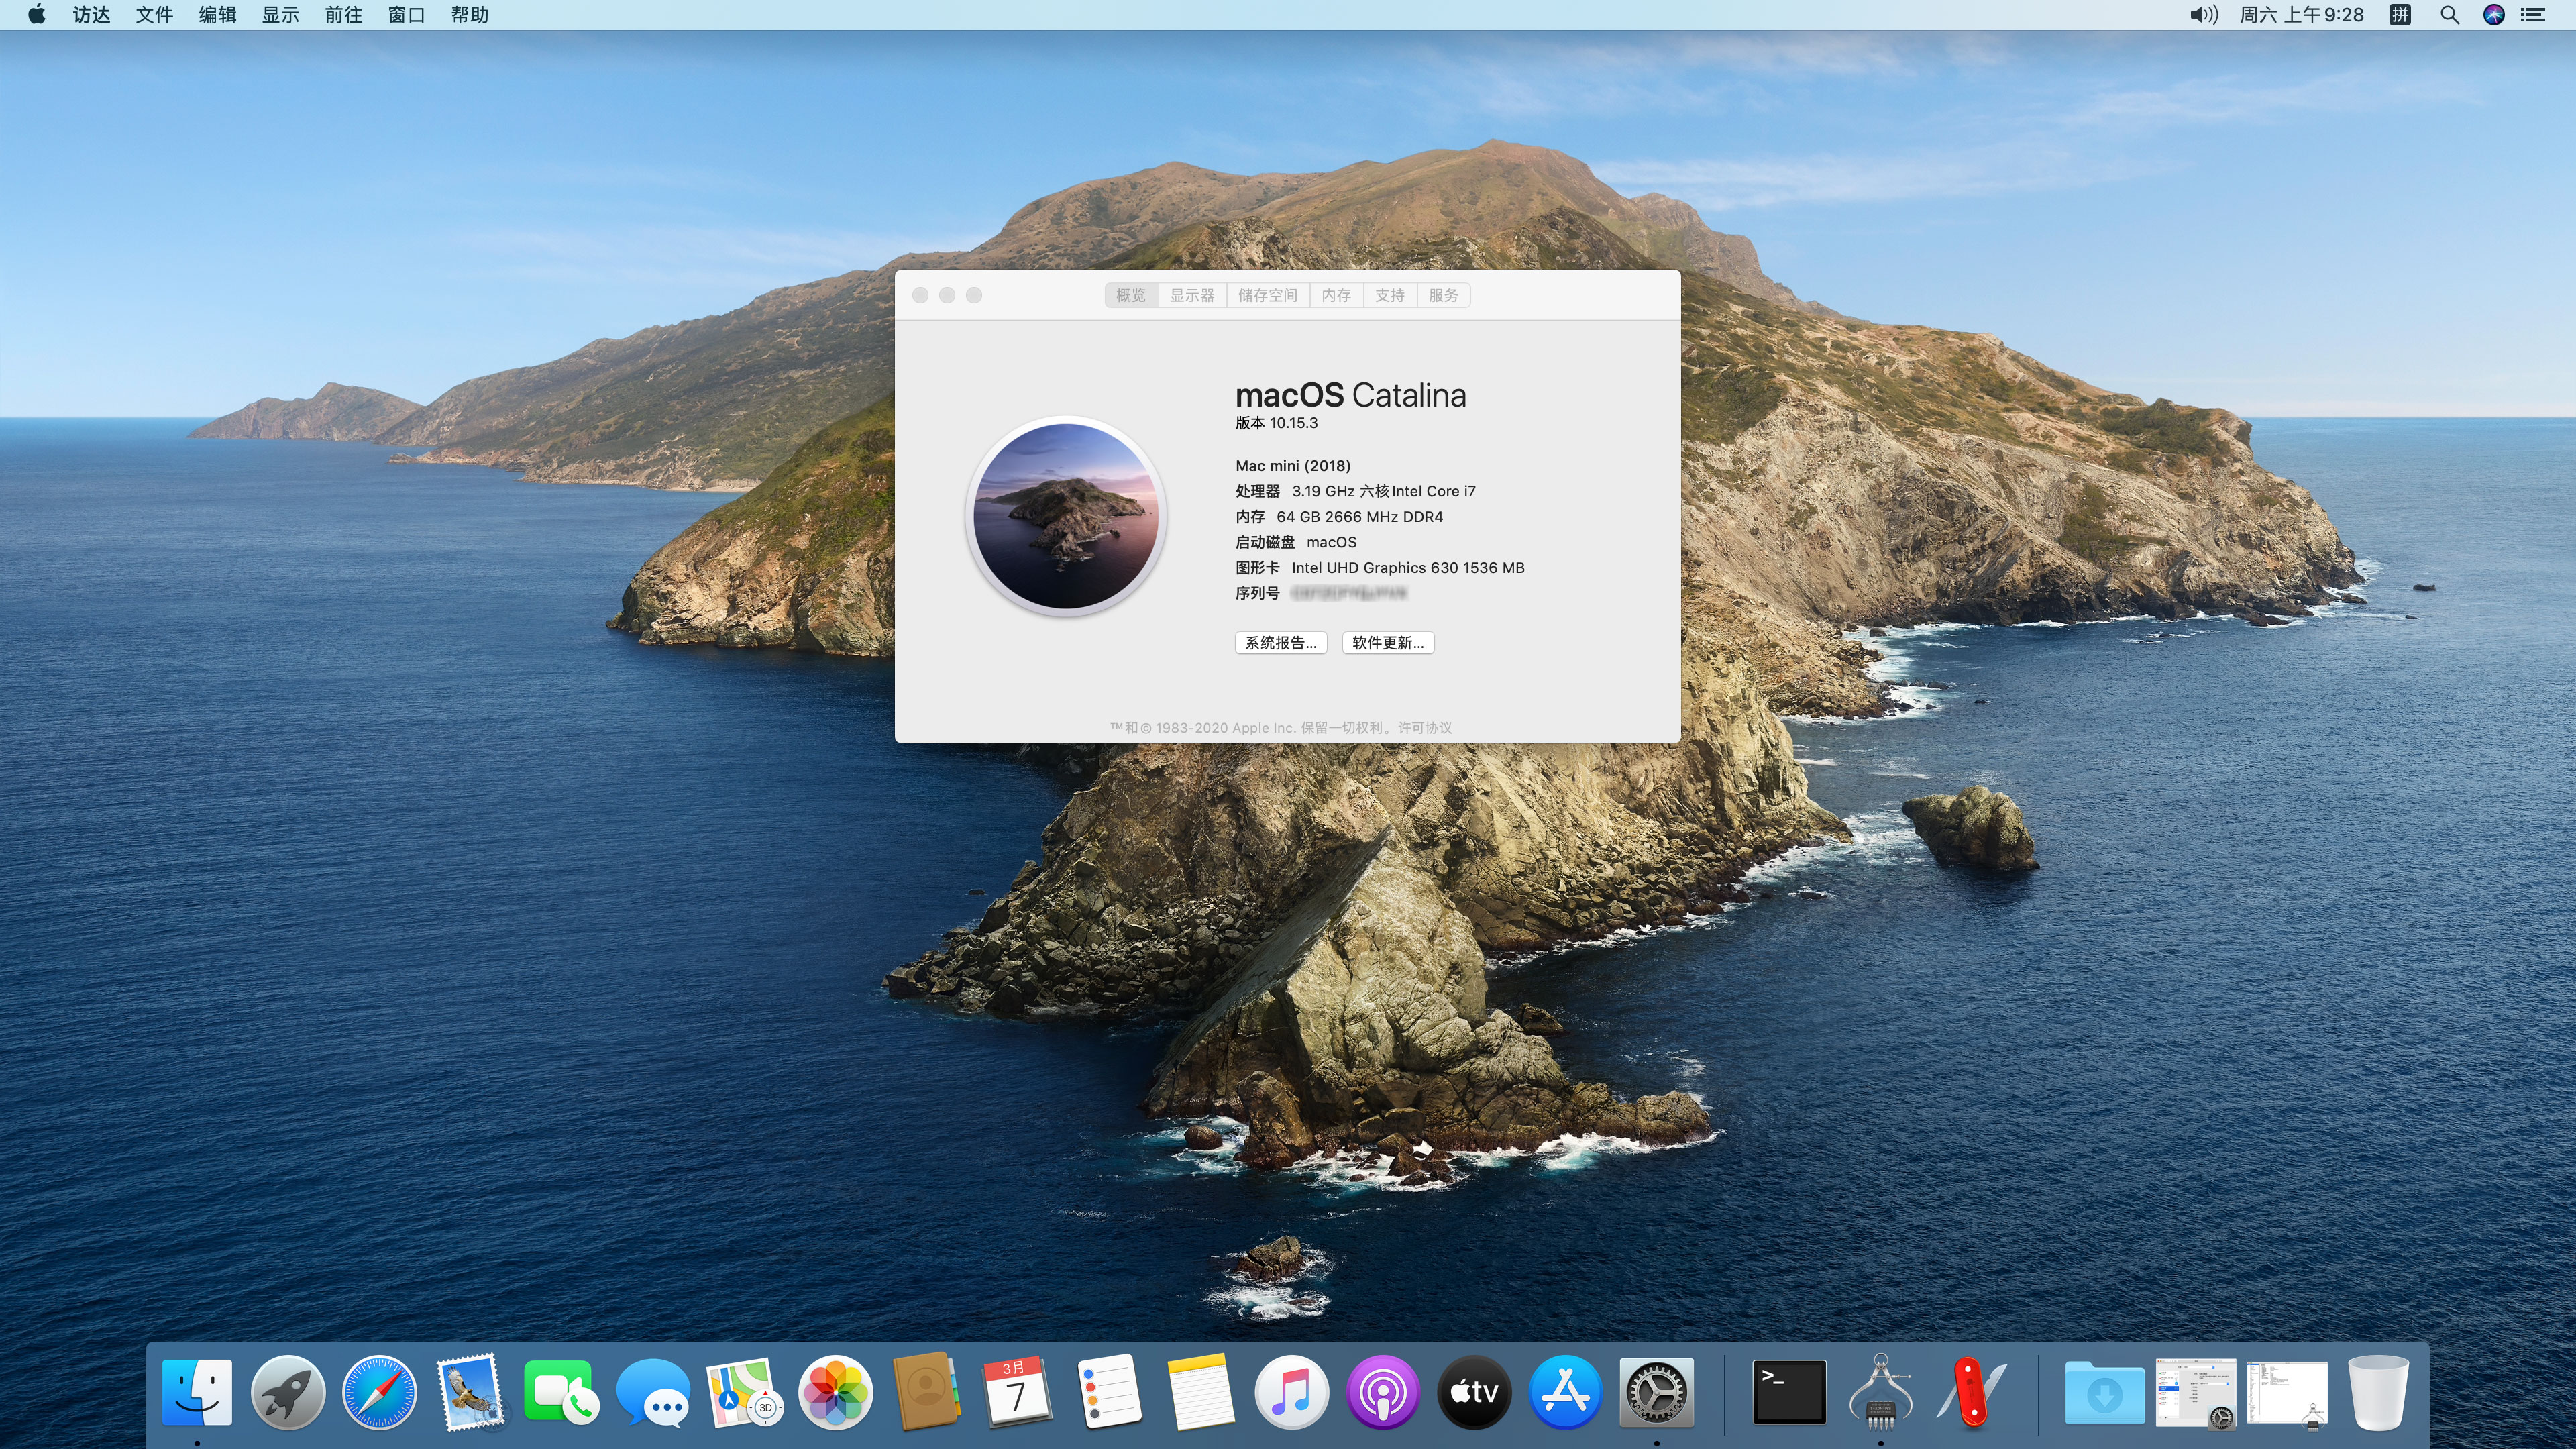
Task: Open Messages speech-bubble icon
Action: point(653,1391)
